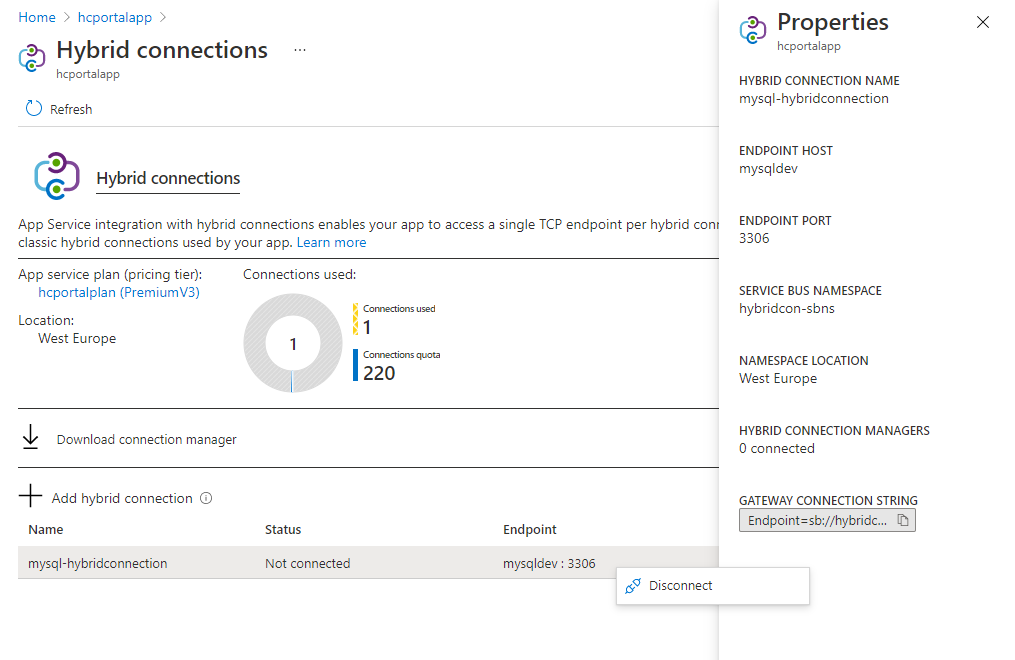Click the Gateway connection string field
This screenshot has height=660, width=1015.
point(816,521)
